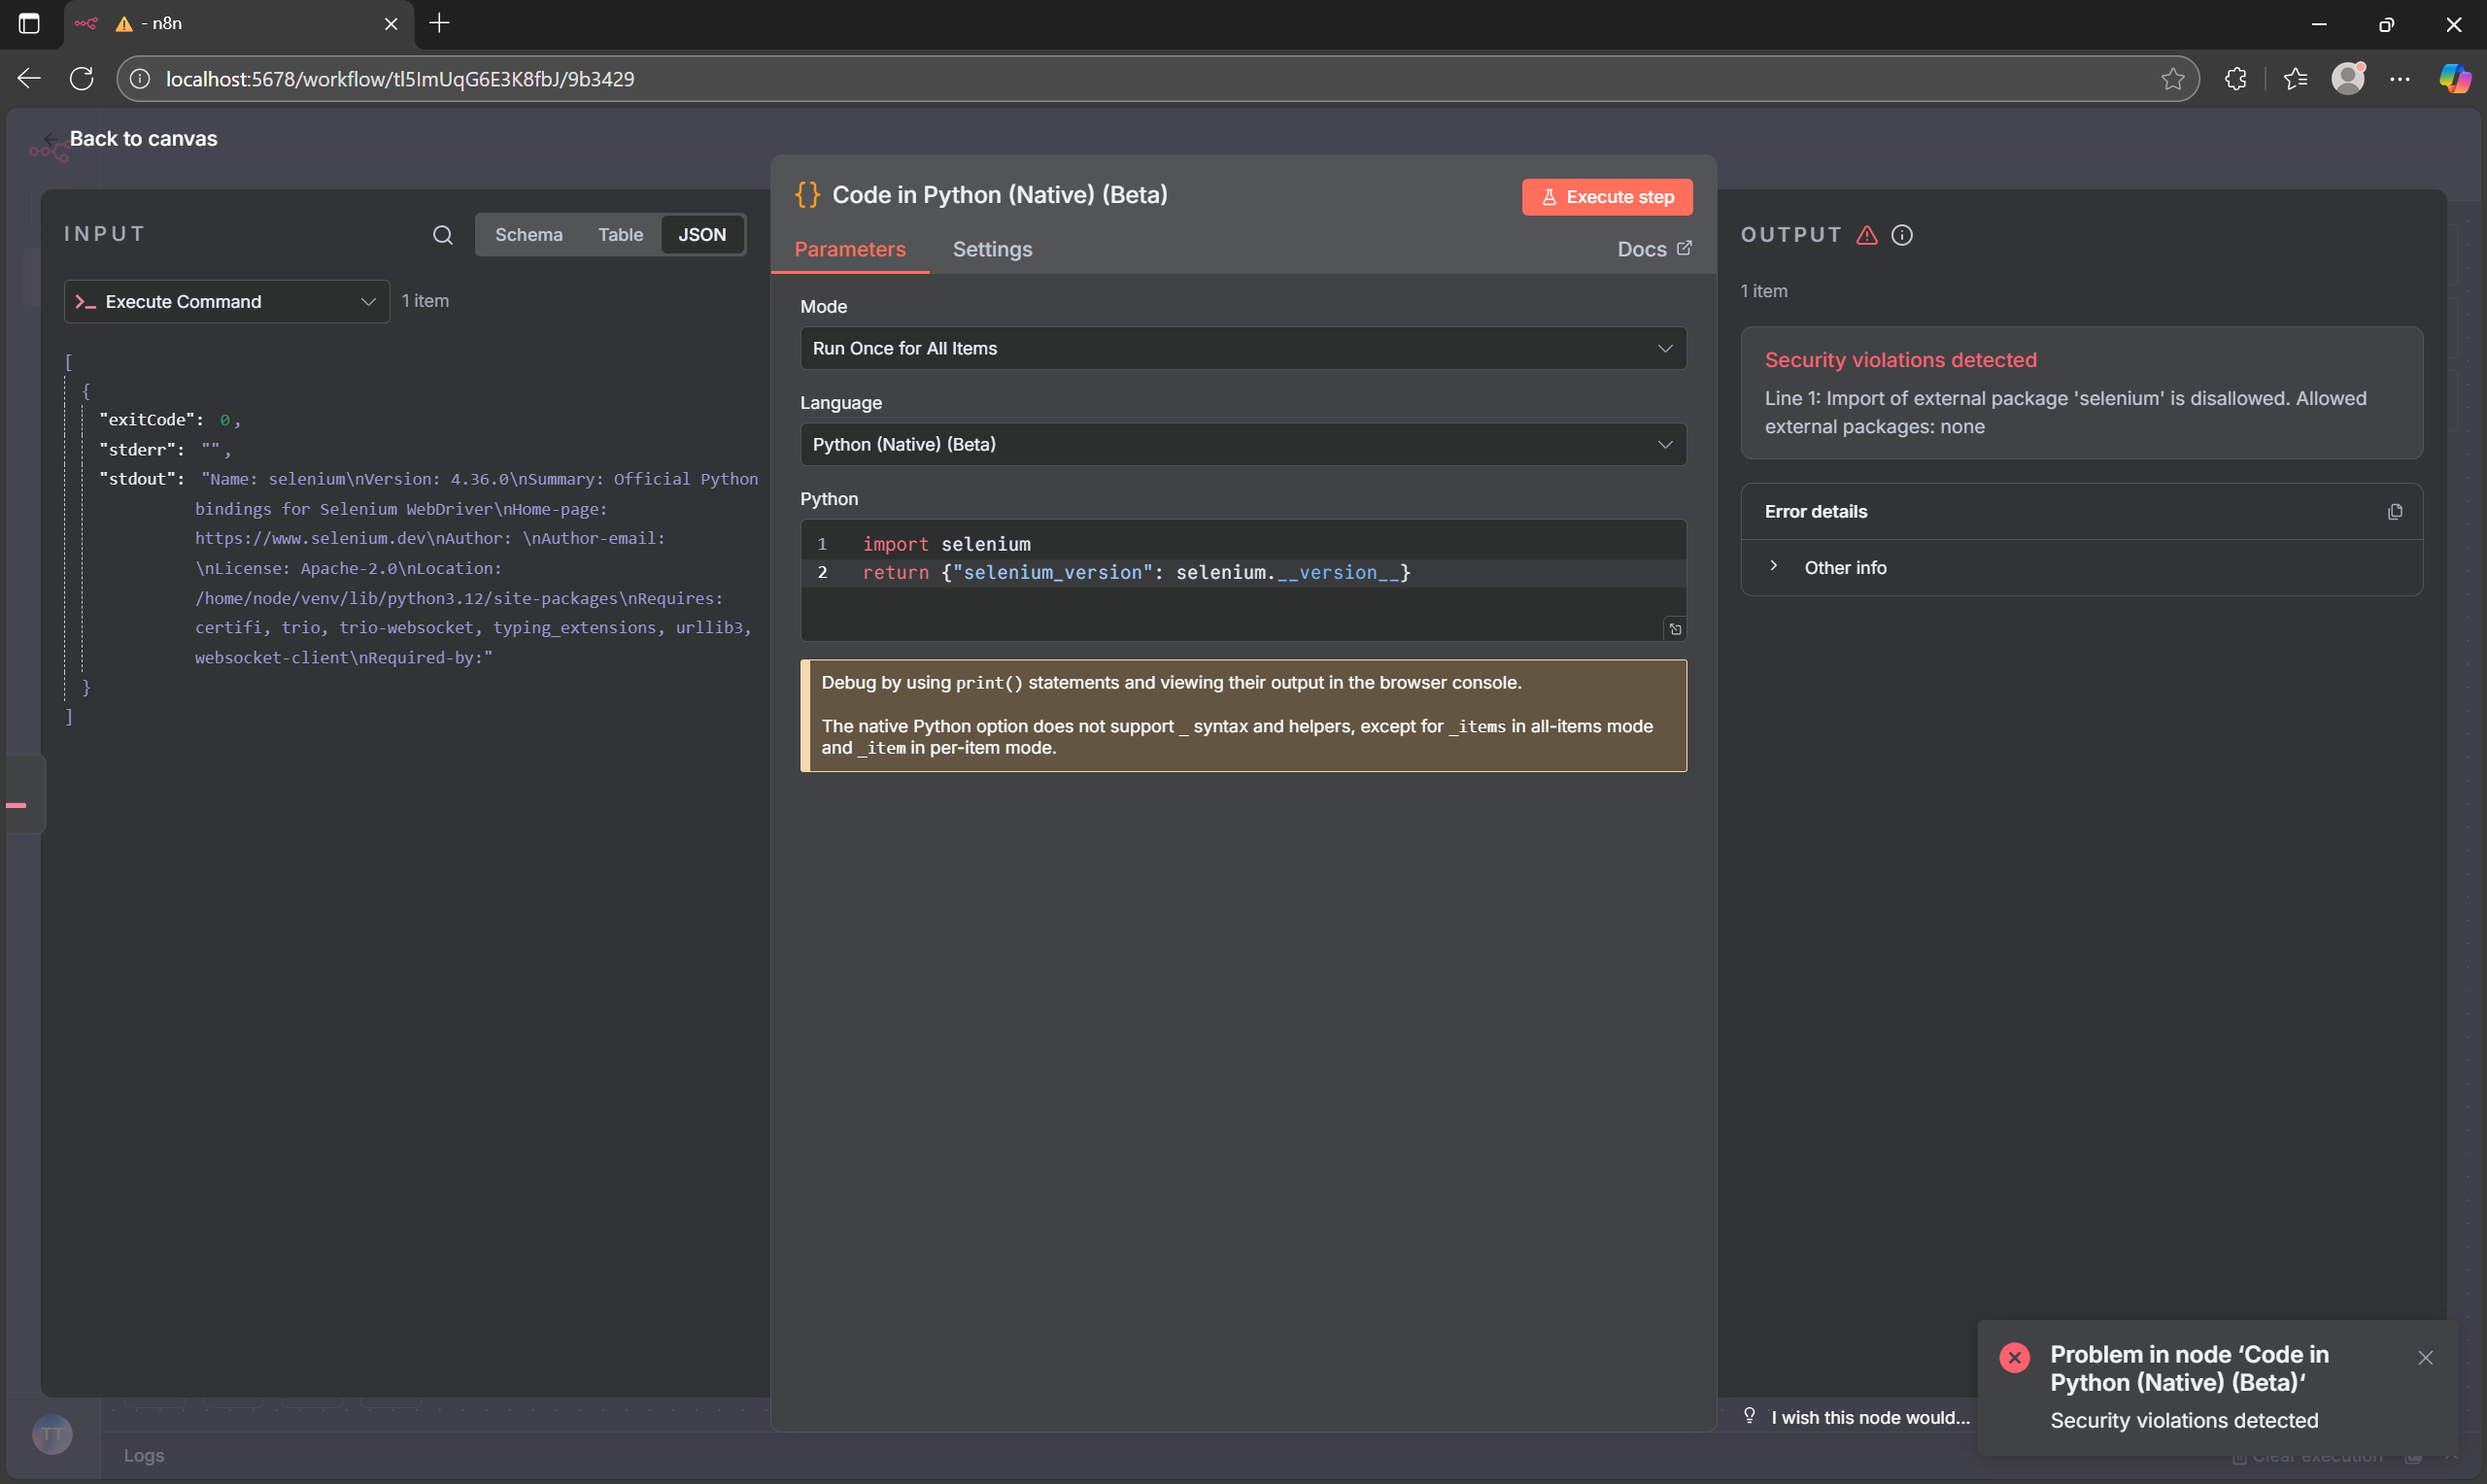Dismiss the security violations notification

click(x=2426, y=1357)
